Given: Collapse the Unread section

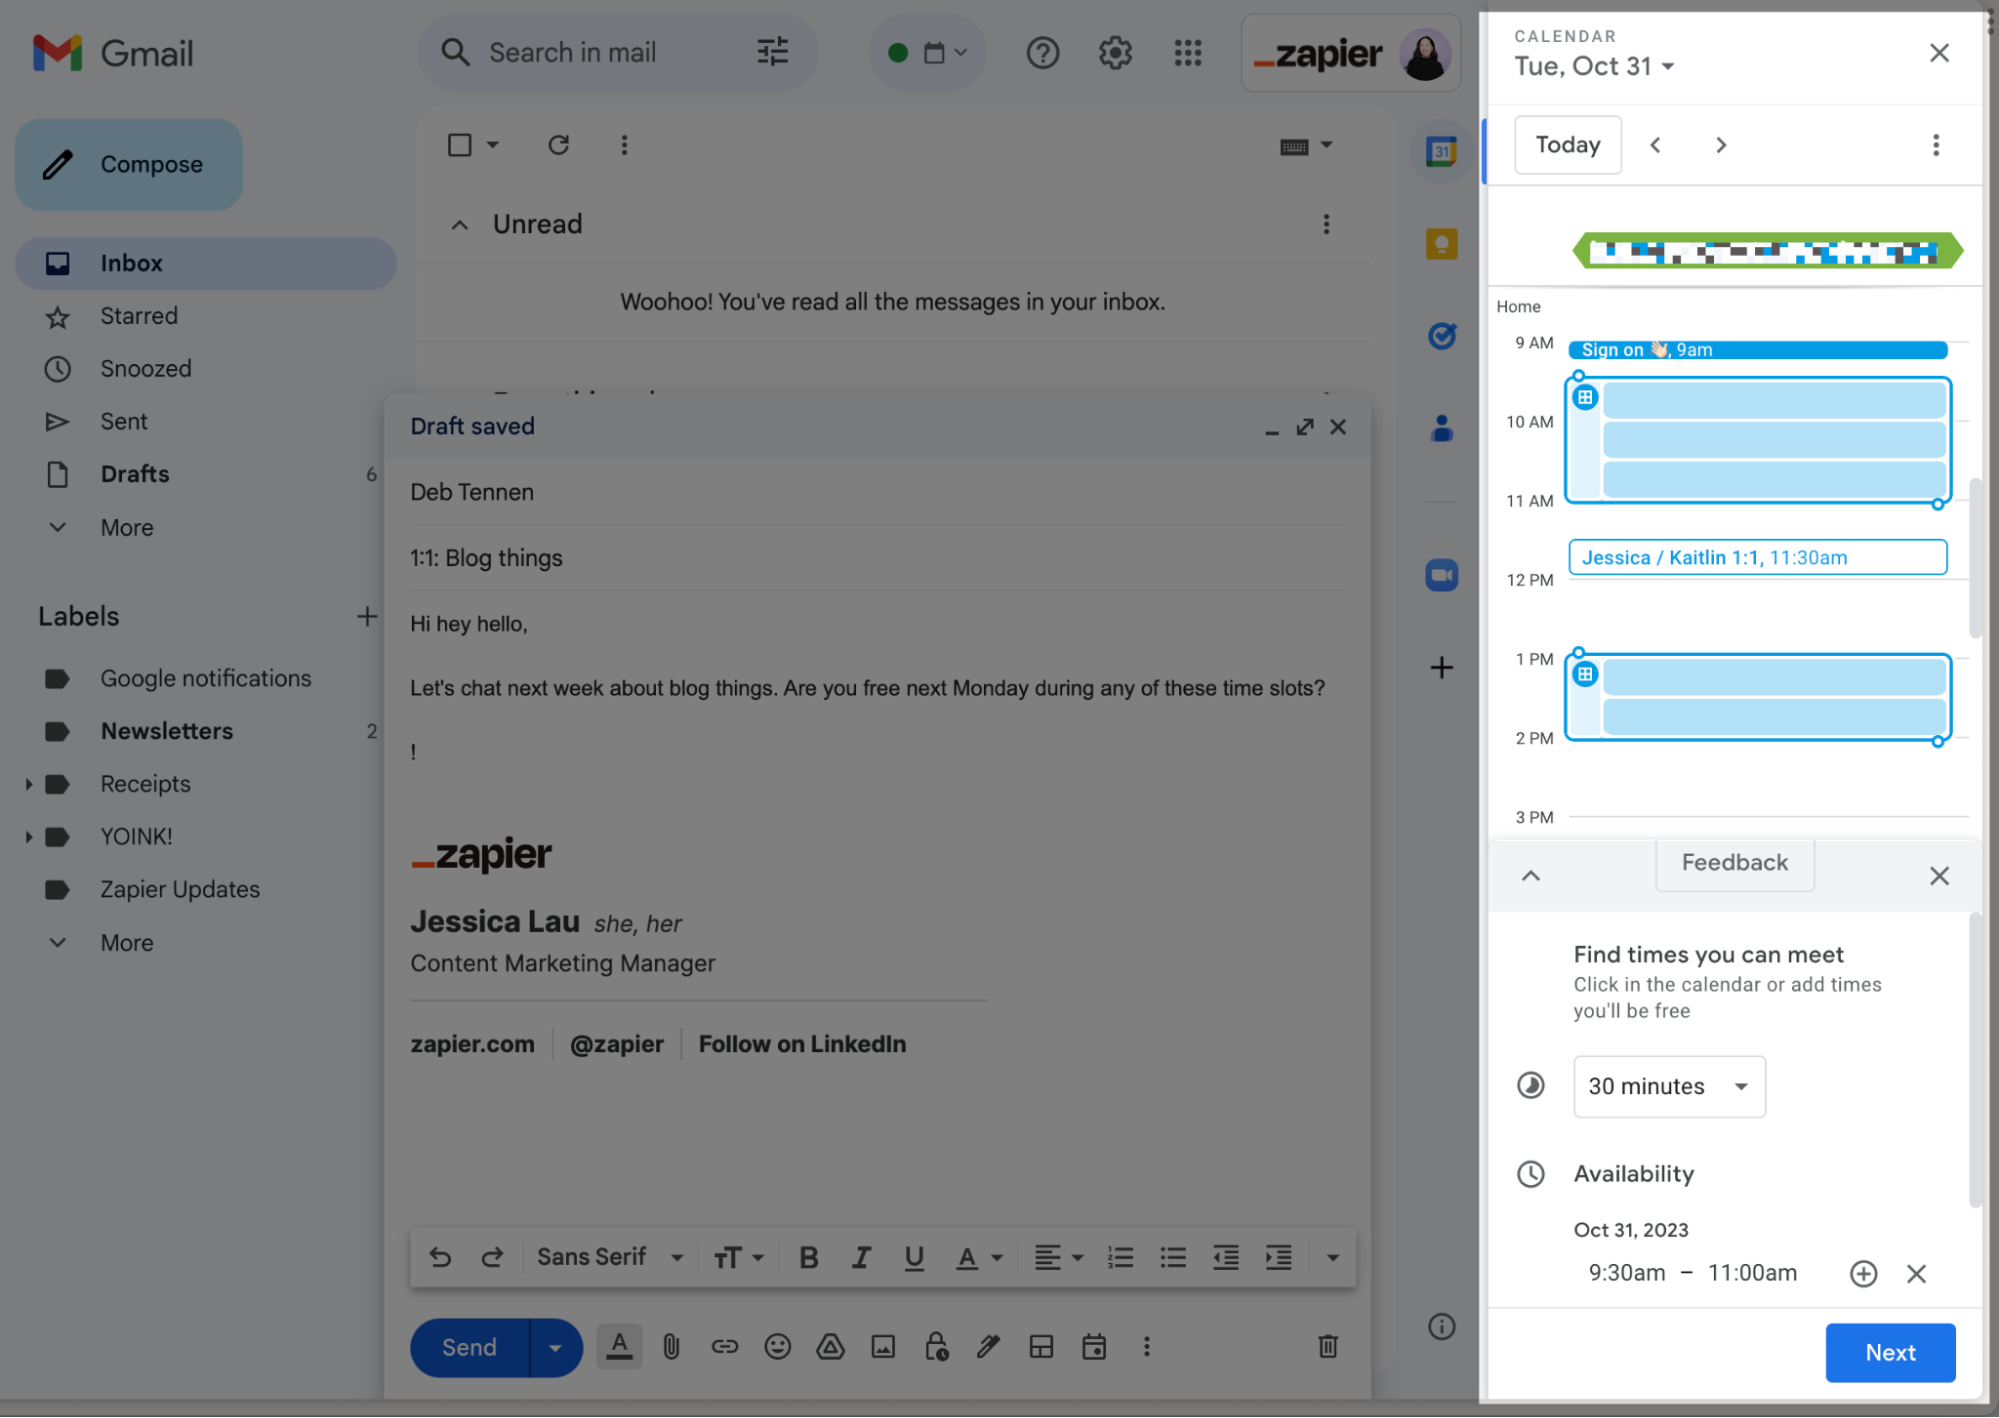Looking at the screenshot, I should (x=459, y=225).
